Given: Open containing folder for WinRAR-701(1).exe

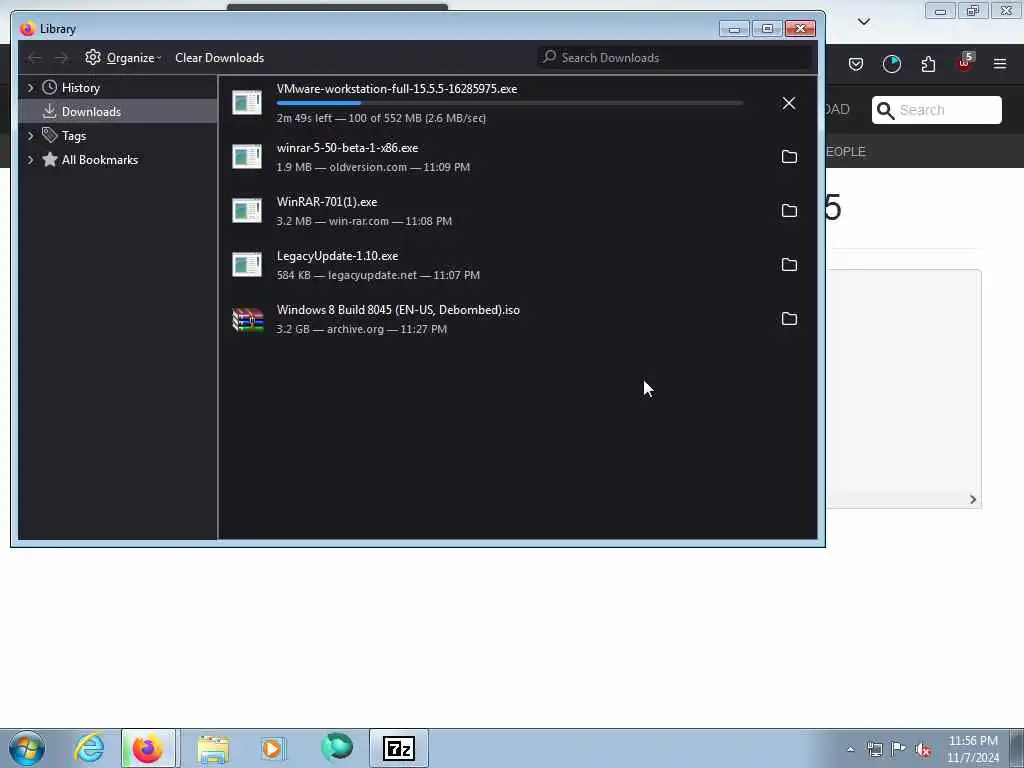Looking at the screenshot, I should click(x=789, y=210).
